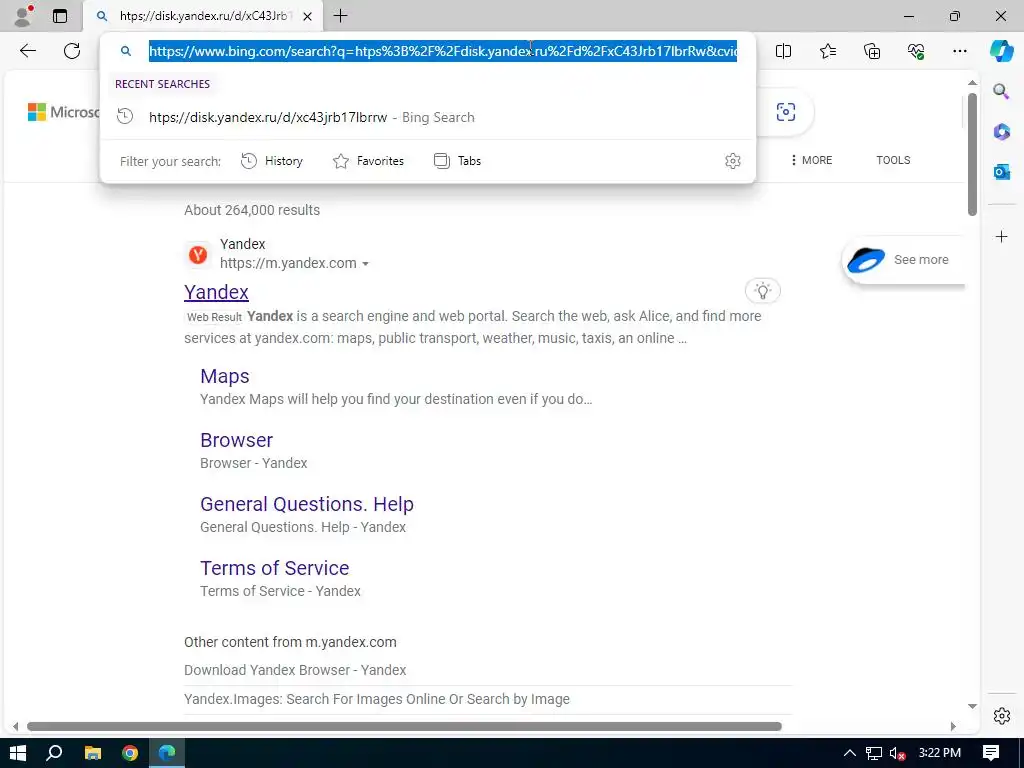Click the Microsoft Bing logo
This screenshot has width=1024, height=768.
[x=63, y=112]
